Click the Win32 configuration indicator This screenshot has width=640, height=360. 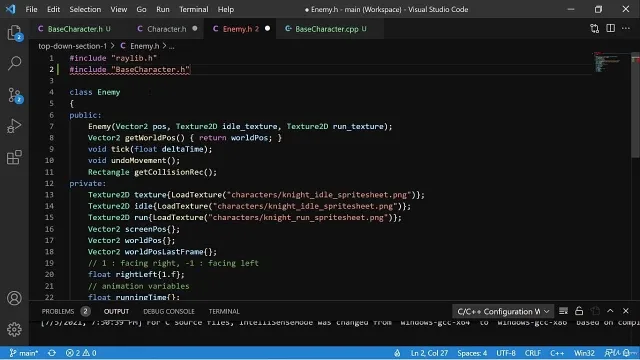coord(584,353)
